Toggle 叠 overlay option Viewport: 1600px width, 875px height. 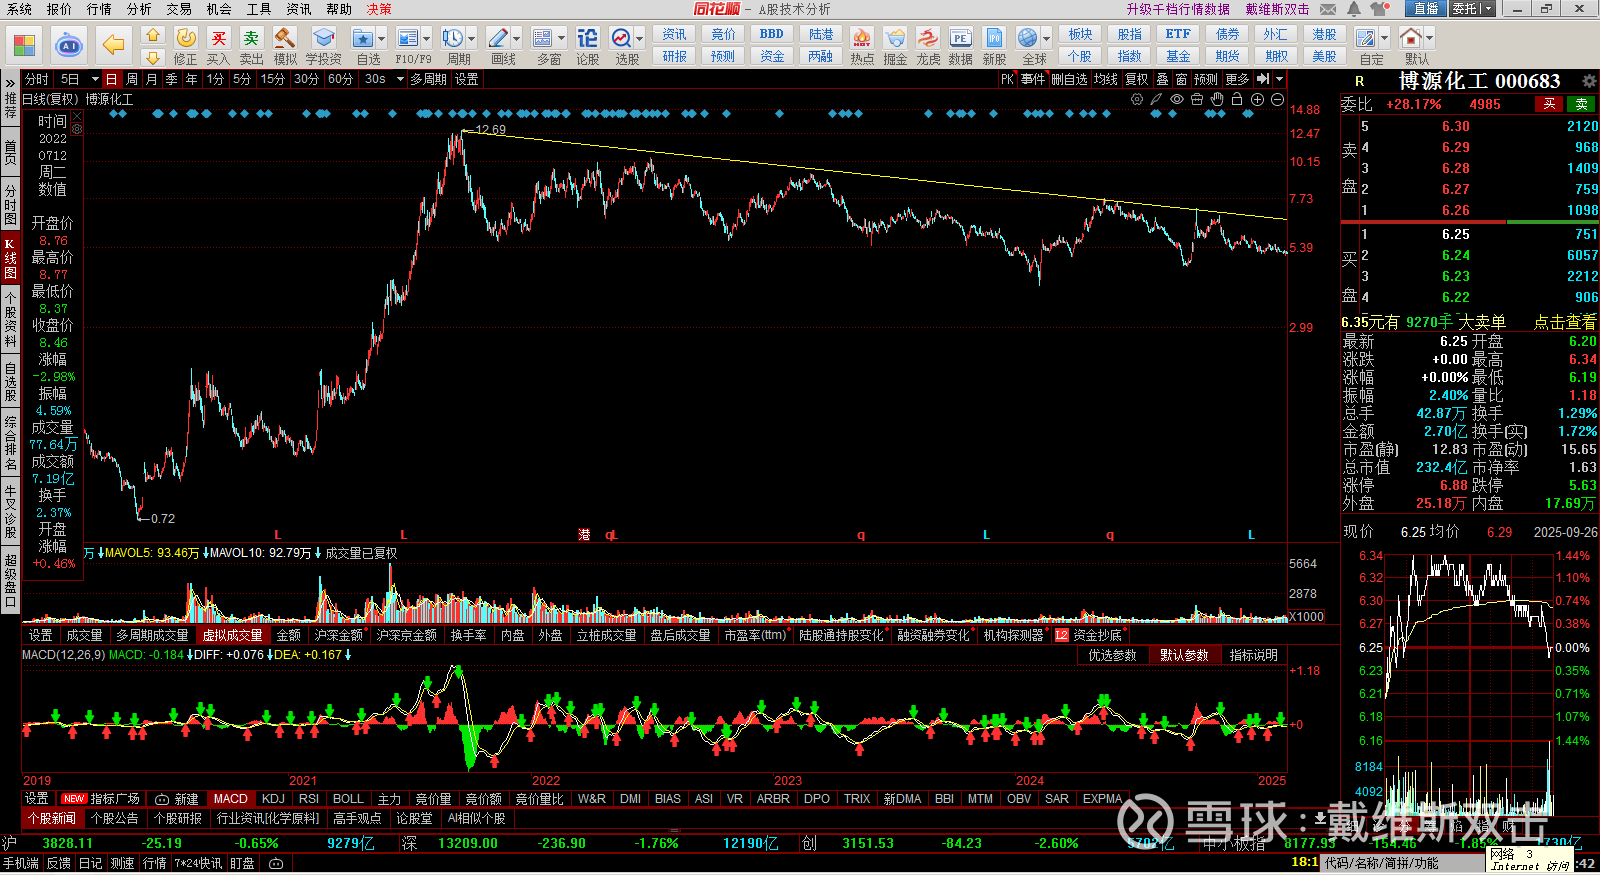[x=1162, y=79]
